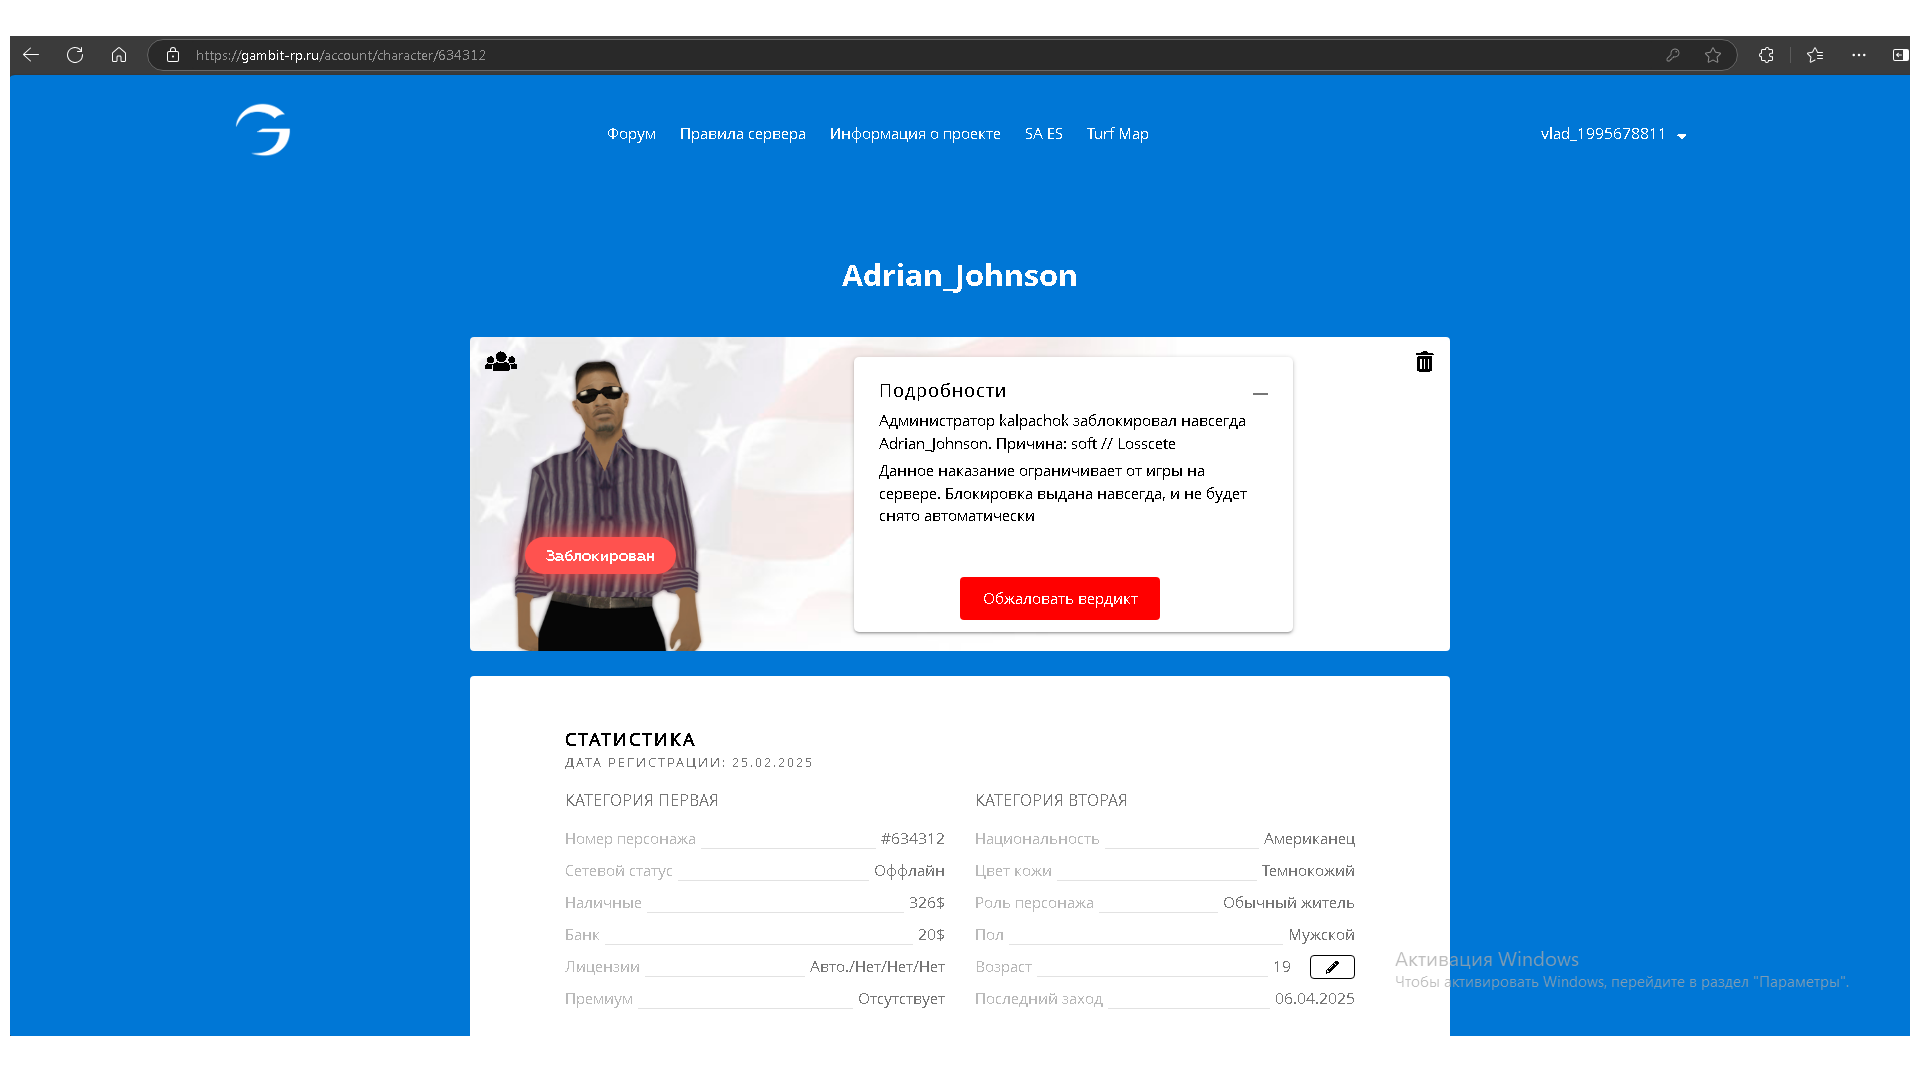This screenshot has height=1080, width=1920.
Task: Open browser settings three-dots menu
Action: tap(1859, 55)
